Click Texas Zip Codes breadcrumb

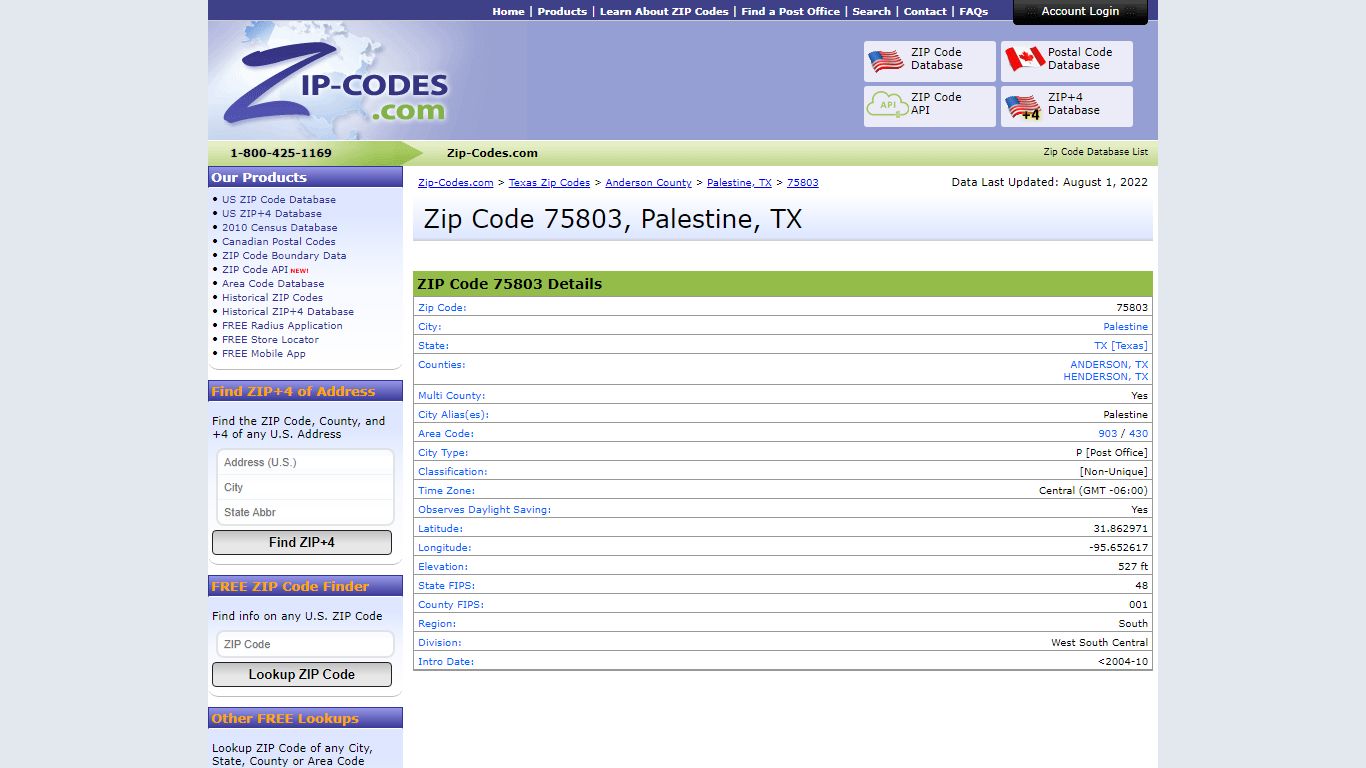click(549, 183)
